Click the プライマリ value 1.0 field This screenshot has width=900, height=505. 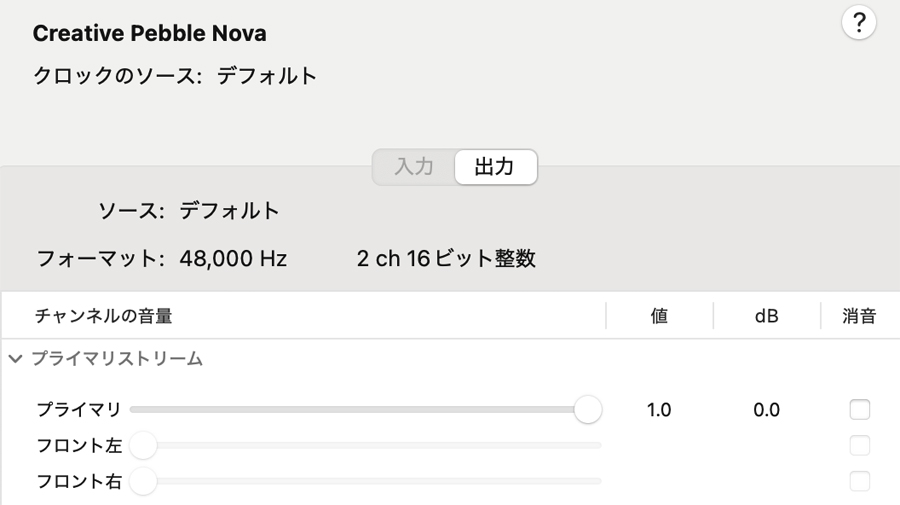[659, 410]
